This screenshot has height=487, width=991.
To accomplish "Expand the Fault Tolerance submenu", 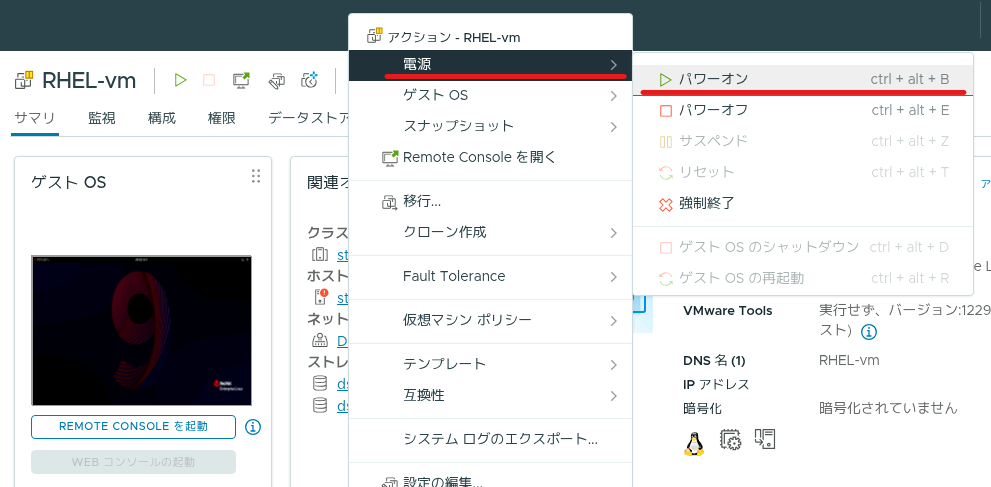I will pos(490,277).
